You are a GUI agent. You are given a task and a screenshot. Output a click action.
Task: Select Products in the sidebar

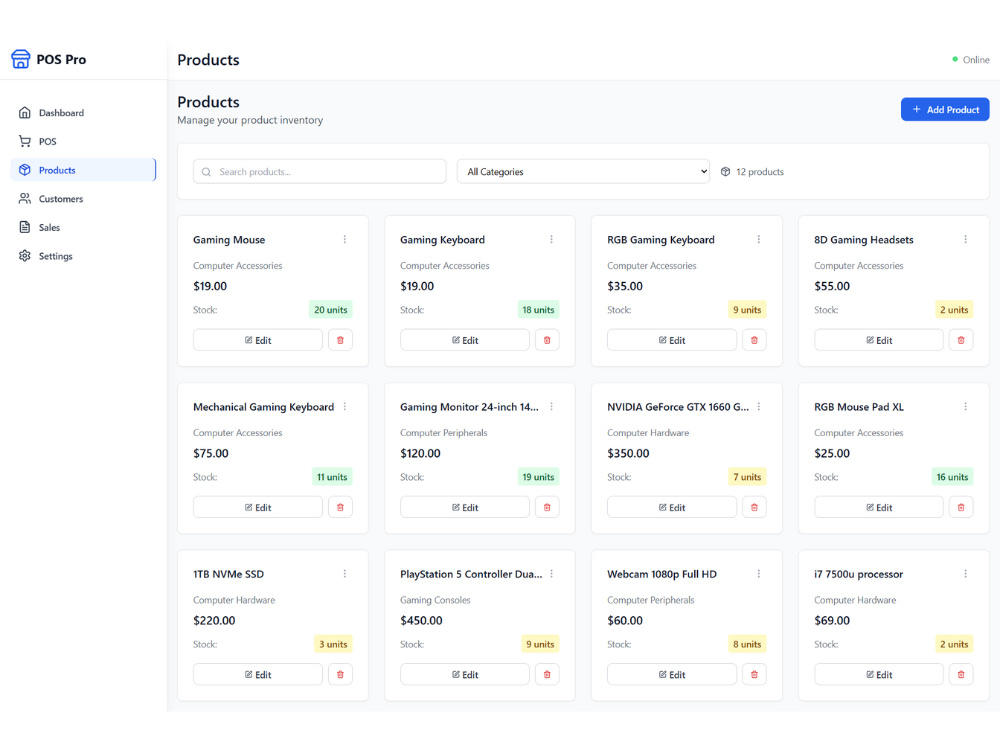pos(83,170)
